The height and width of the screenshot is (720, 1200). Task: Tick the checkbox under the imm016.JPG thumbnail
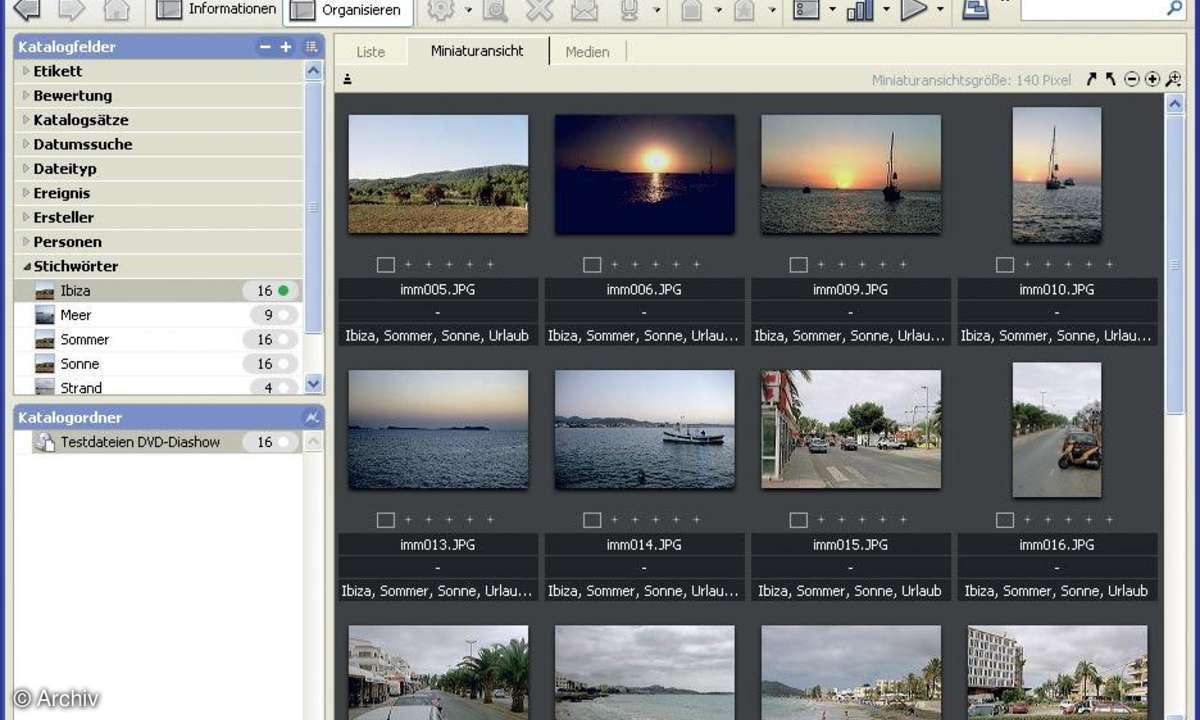pyautogui.click(x=1005, y=520)
